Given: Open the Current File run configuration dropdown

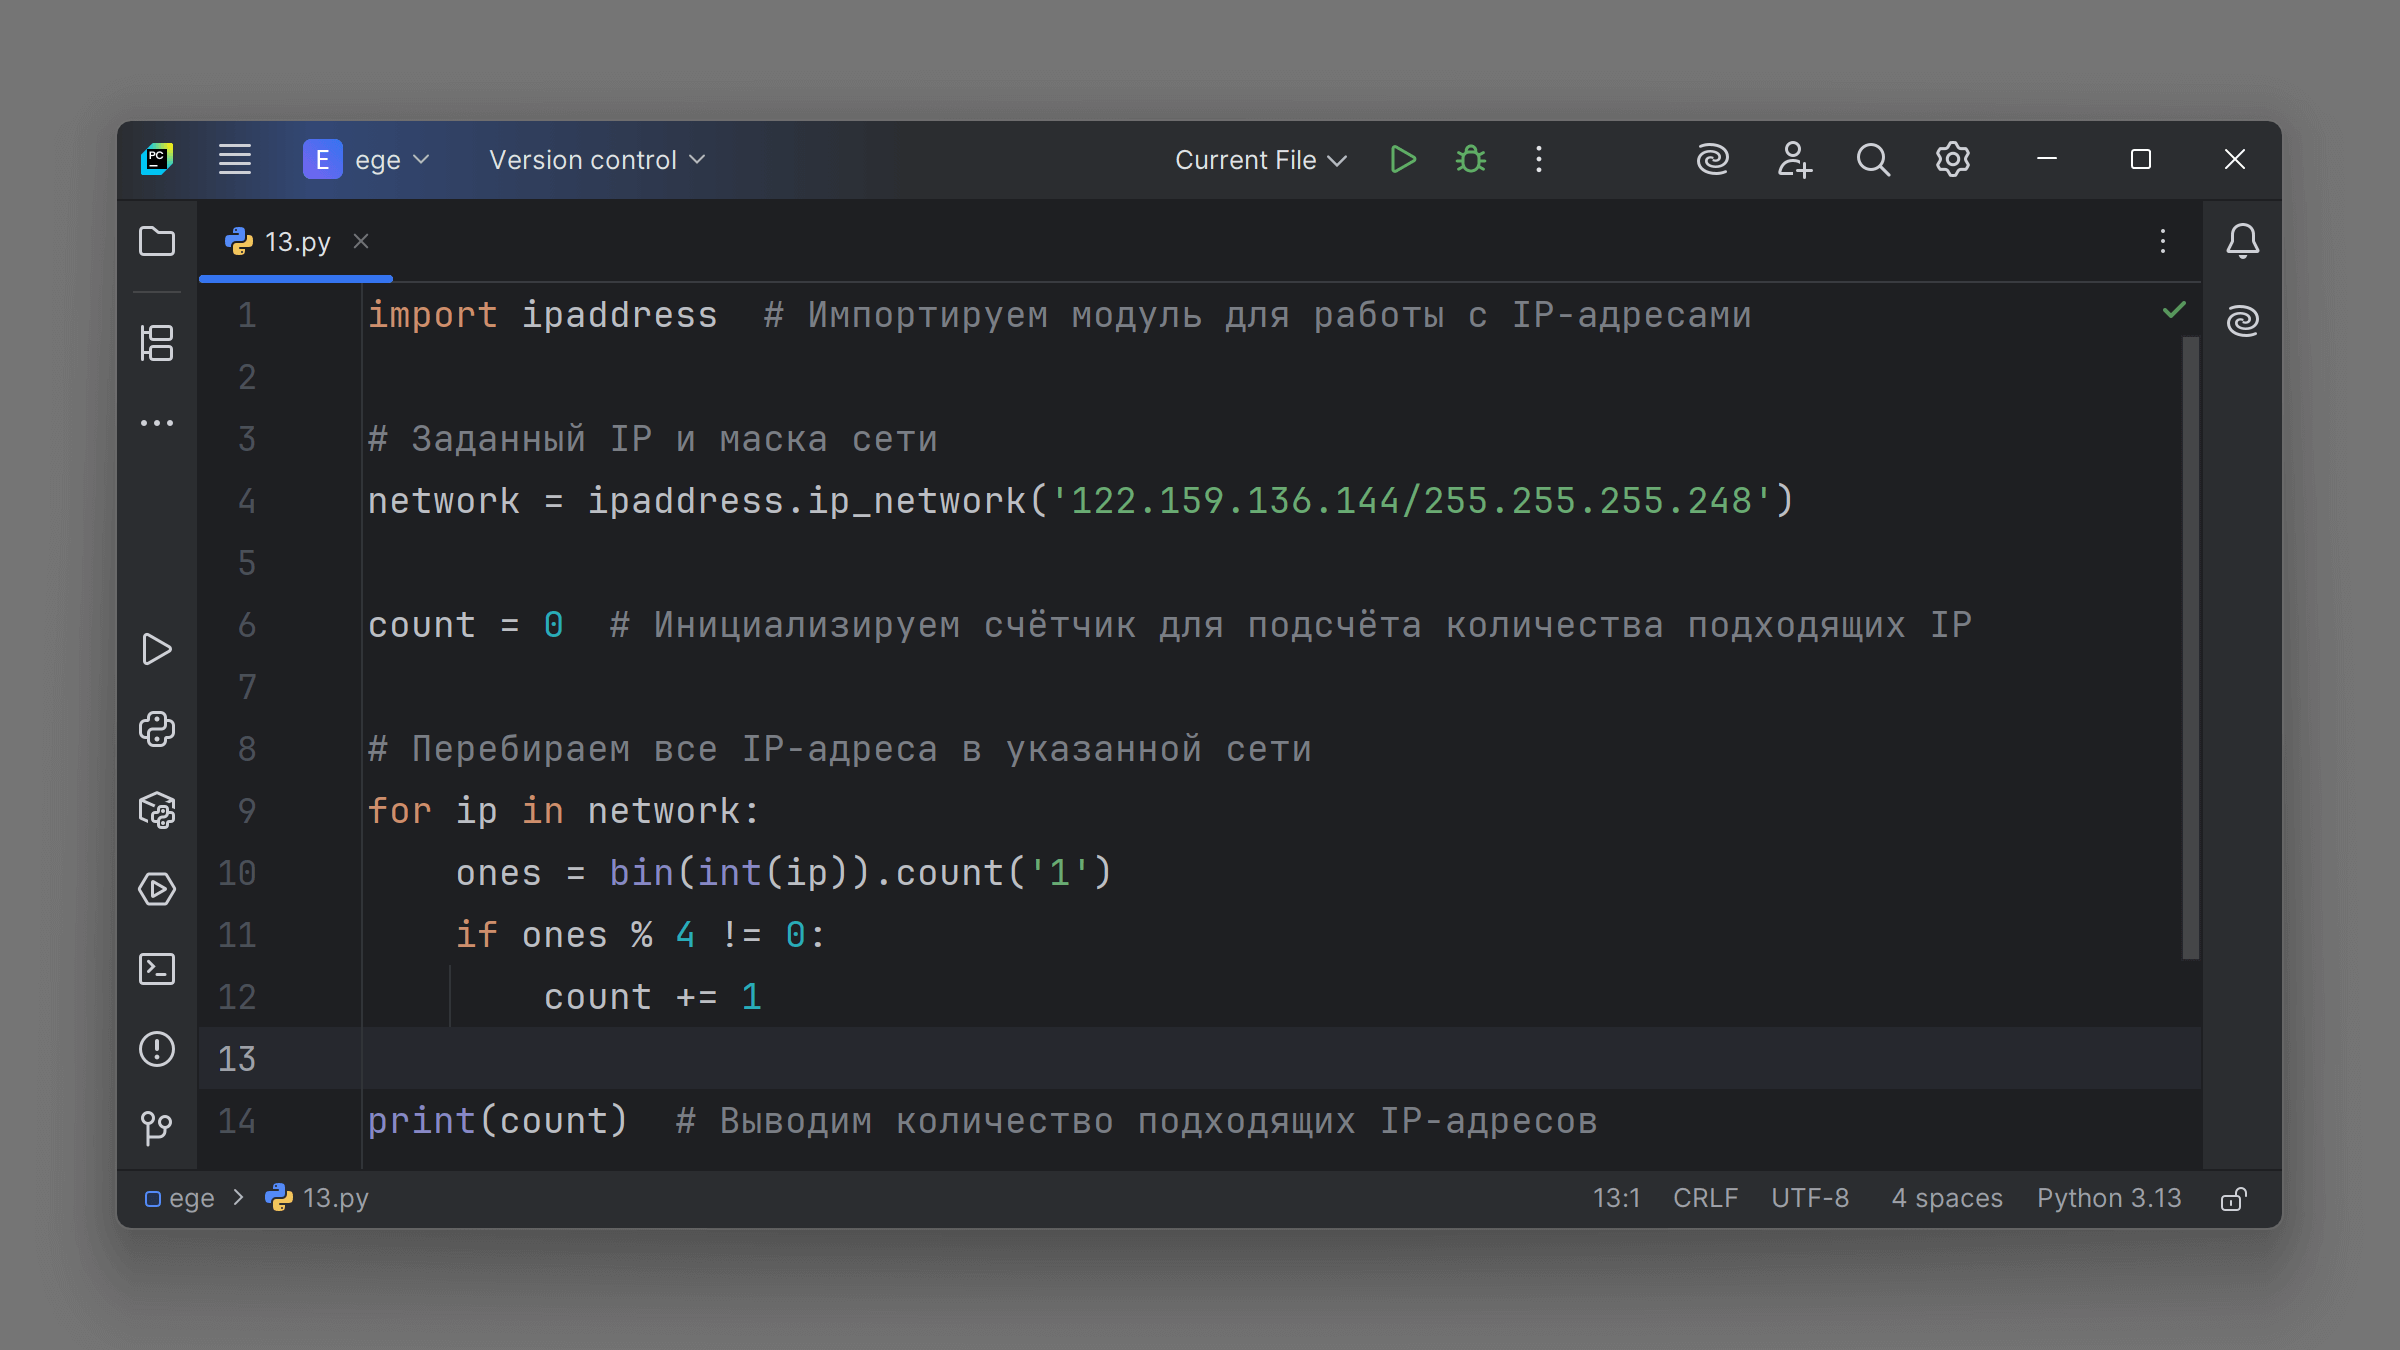Looking at the screenshot, I should [x=1260, y=160].
